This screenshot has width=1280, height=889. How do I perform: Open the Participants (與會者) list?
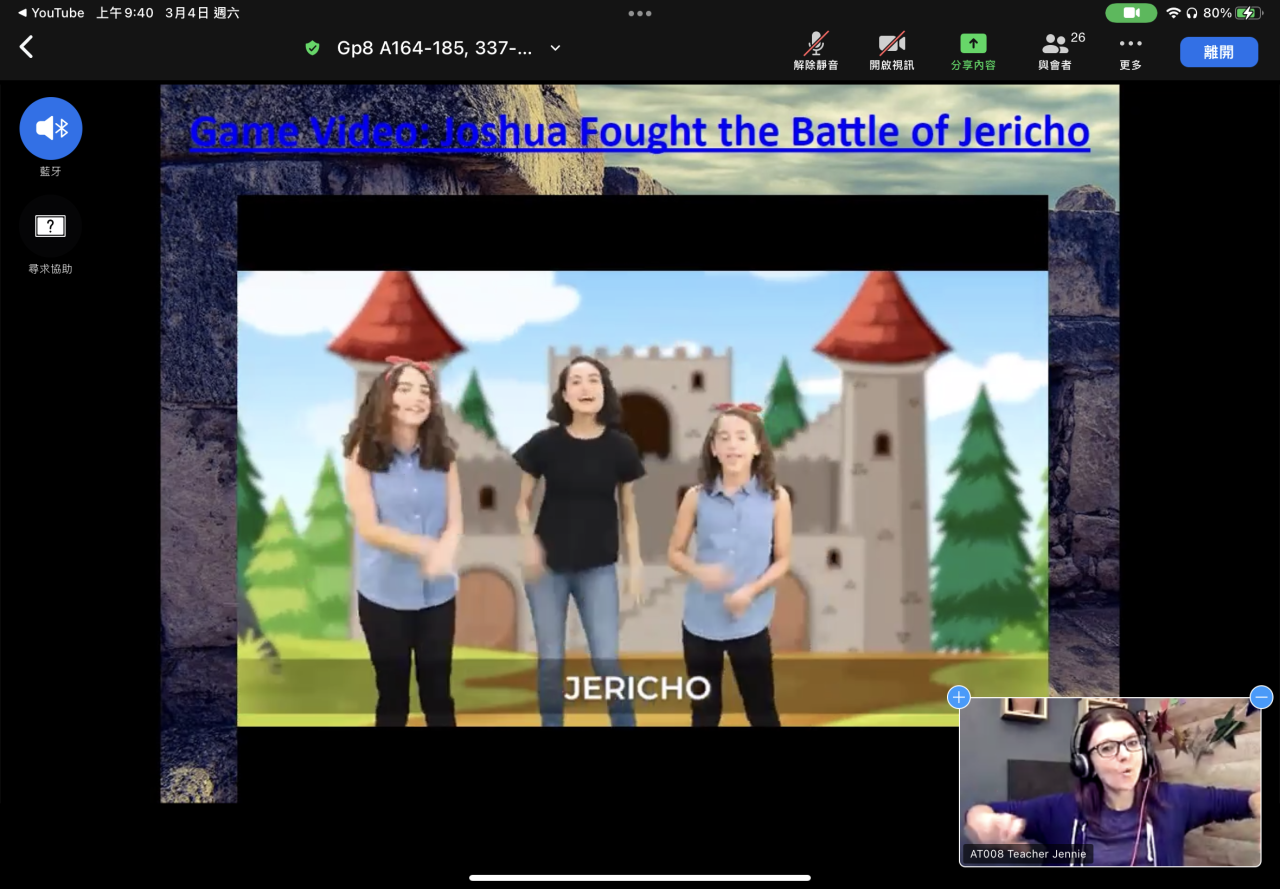click(x=1055, y=51)
